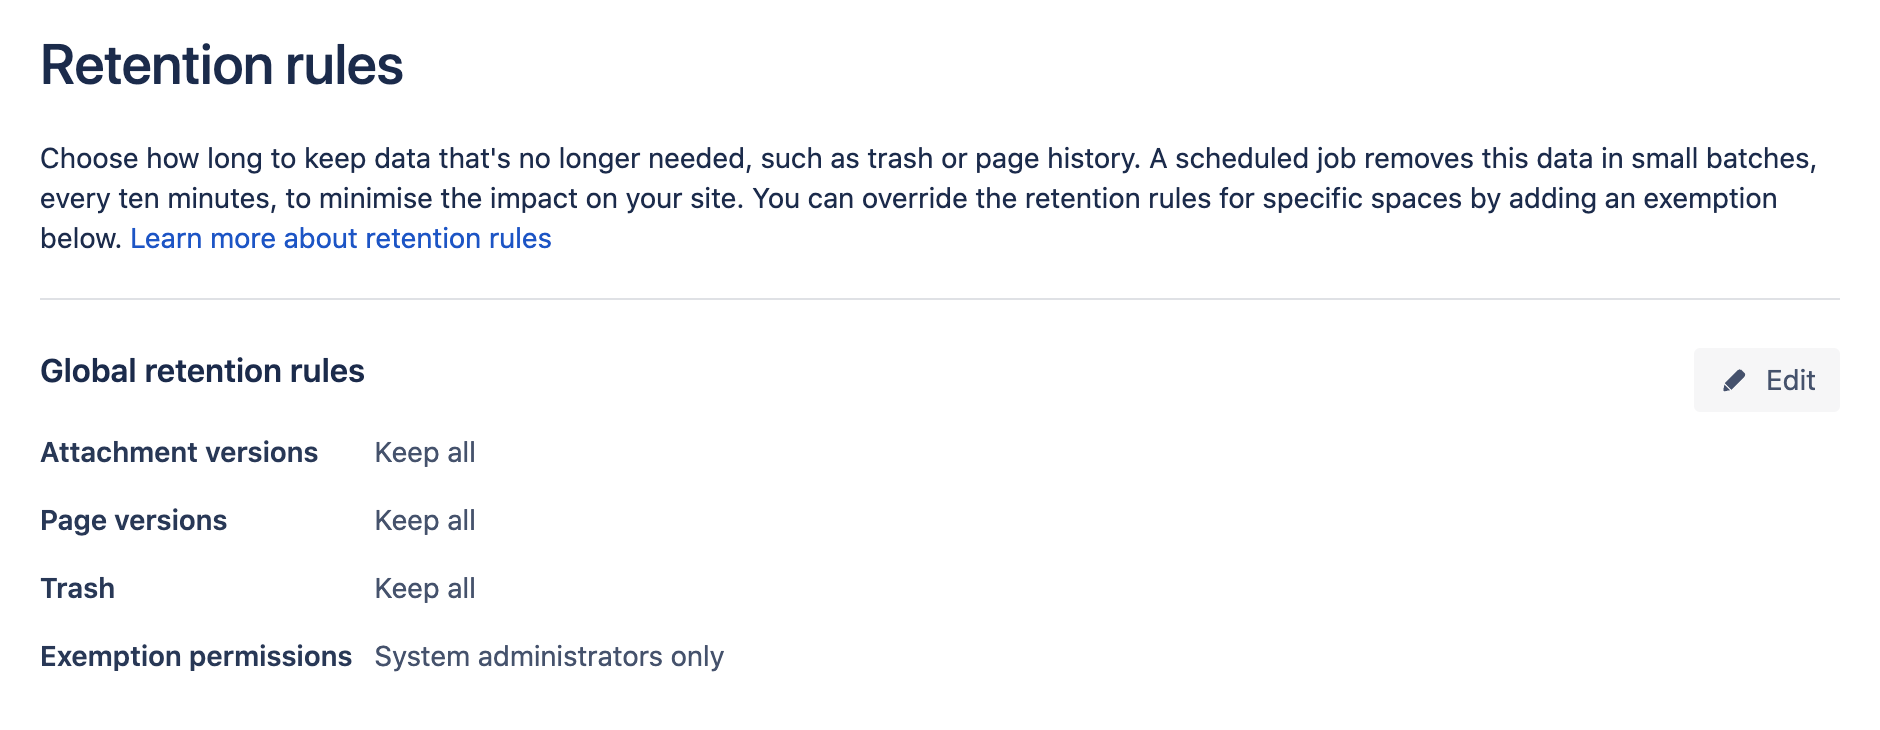Select the Global retention rules heading
Image resolution: width=1880 pixels, height=730 pixels.
pyautogui.click(x=202, y=371)
